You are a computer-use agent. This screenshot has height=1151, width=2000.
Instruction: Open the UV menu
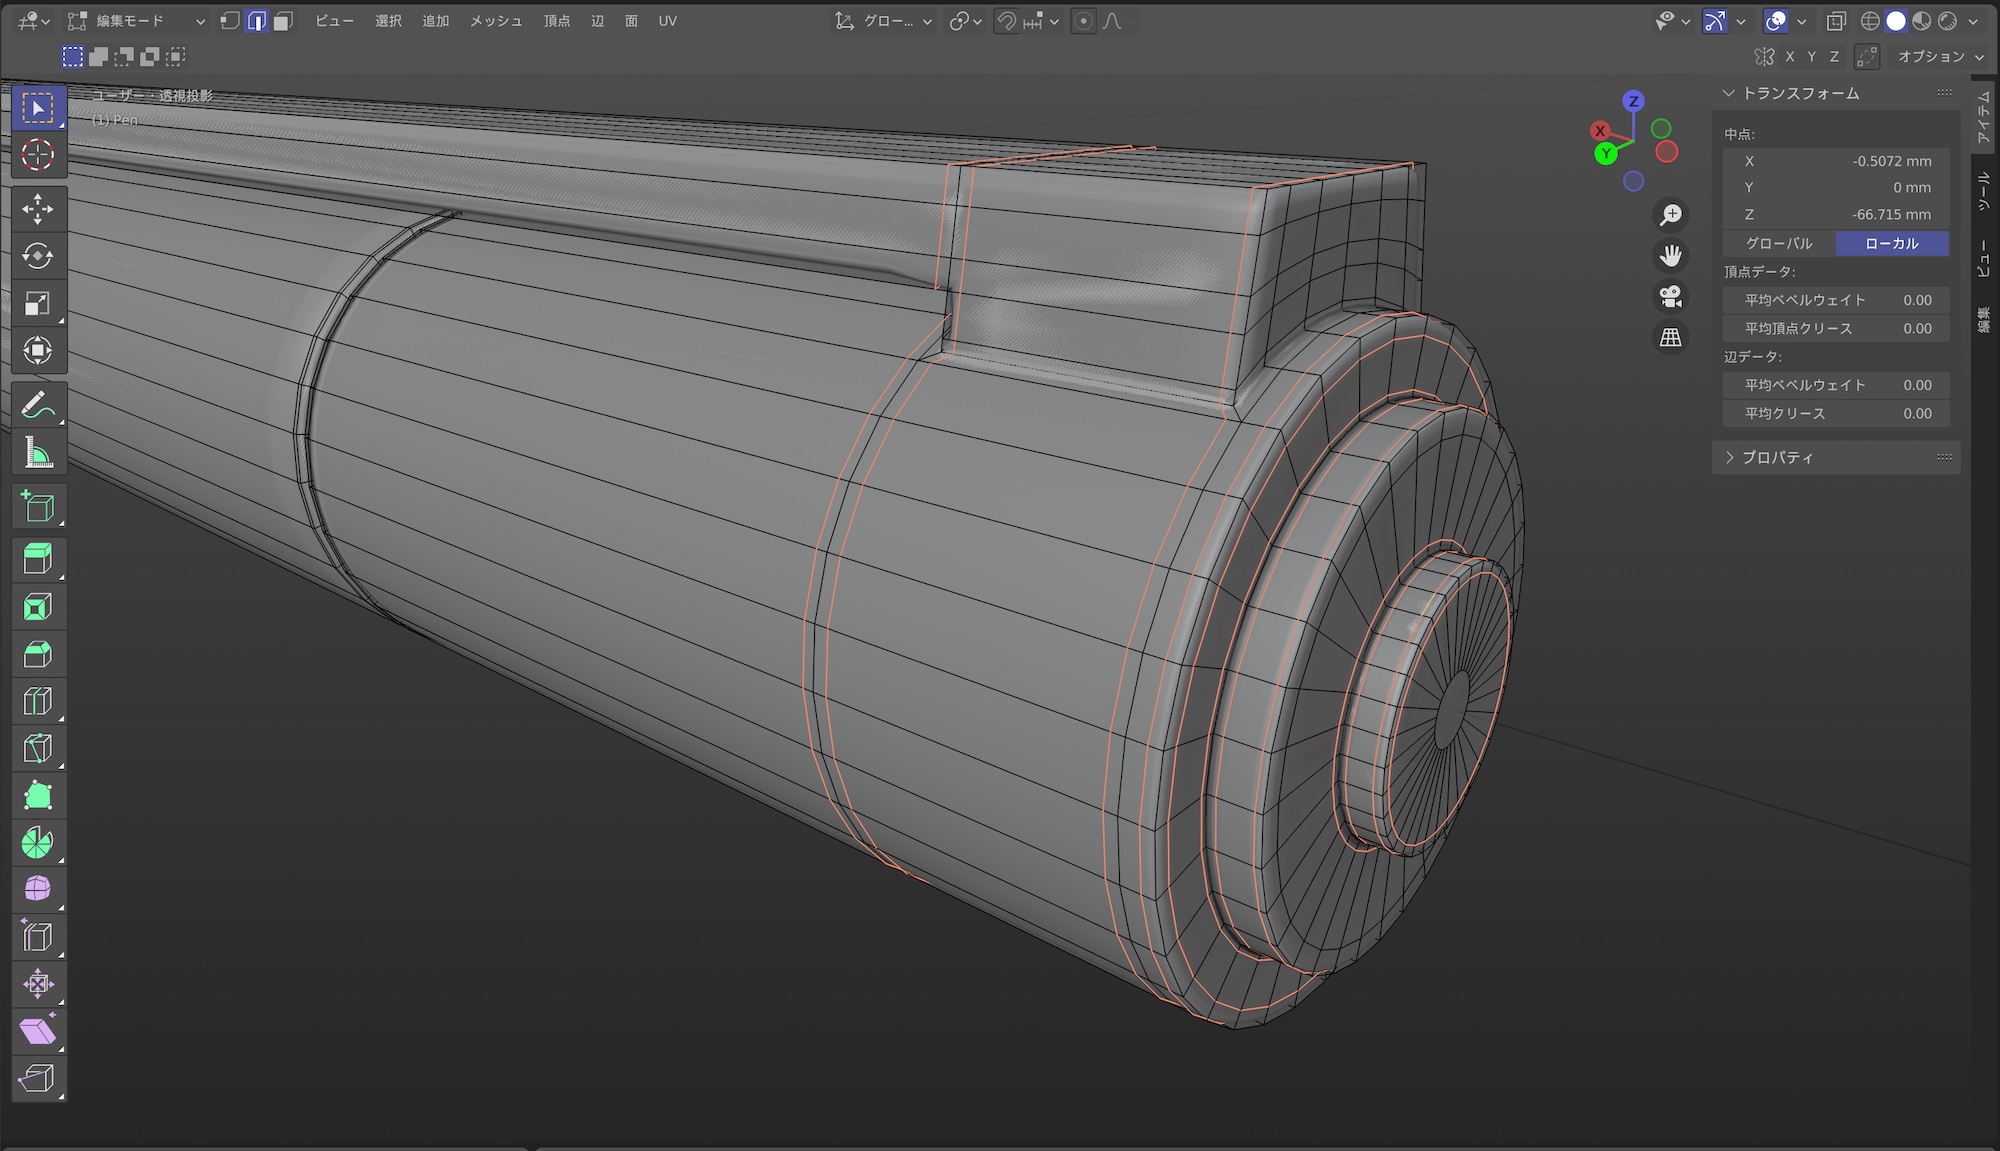point(667,21)
